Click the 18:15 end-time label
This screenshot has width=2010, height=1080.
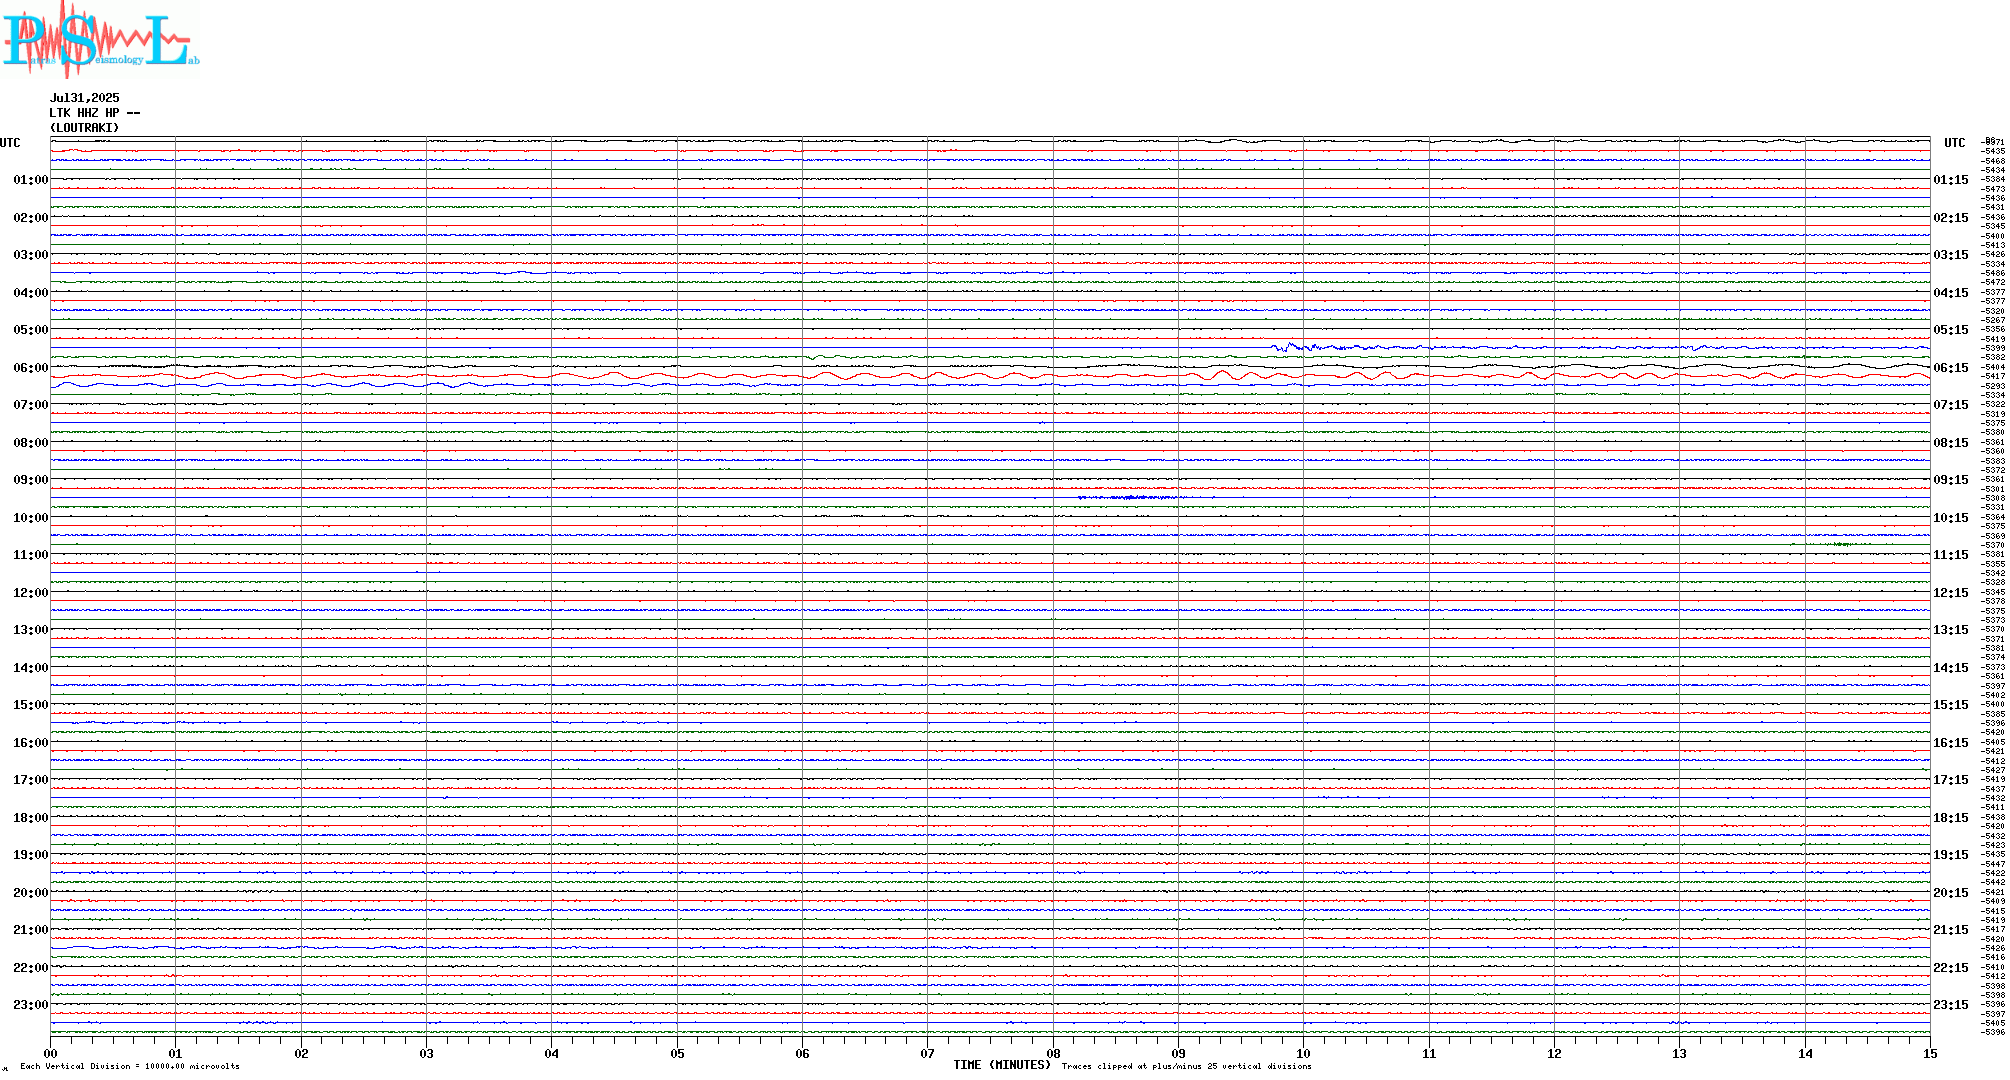tap(1951, 818)
